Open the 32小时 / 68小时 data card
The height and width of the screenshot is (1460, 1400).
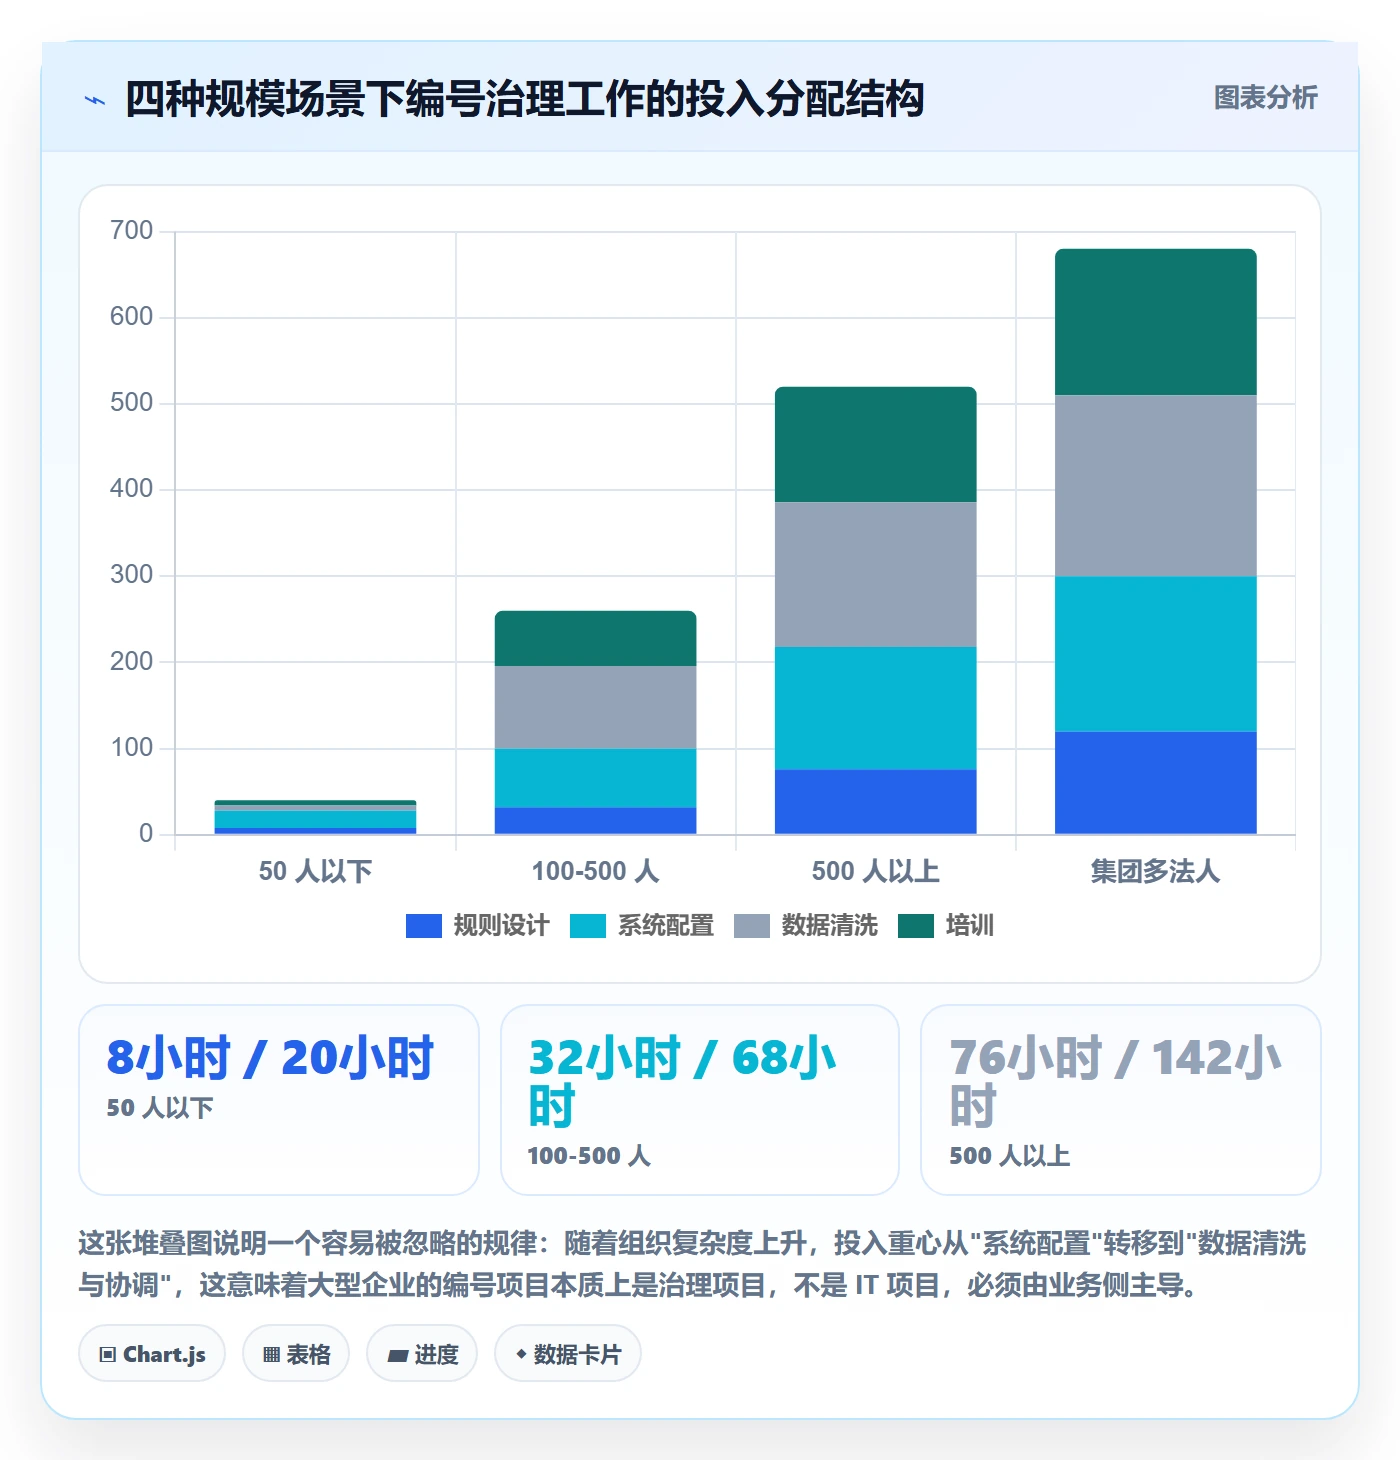(x=700, y=1100)
